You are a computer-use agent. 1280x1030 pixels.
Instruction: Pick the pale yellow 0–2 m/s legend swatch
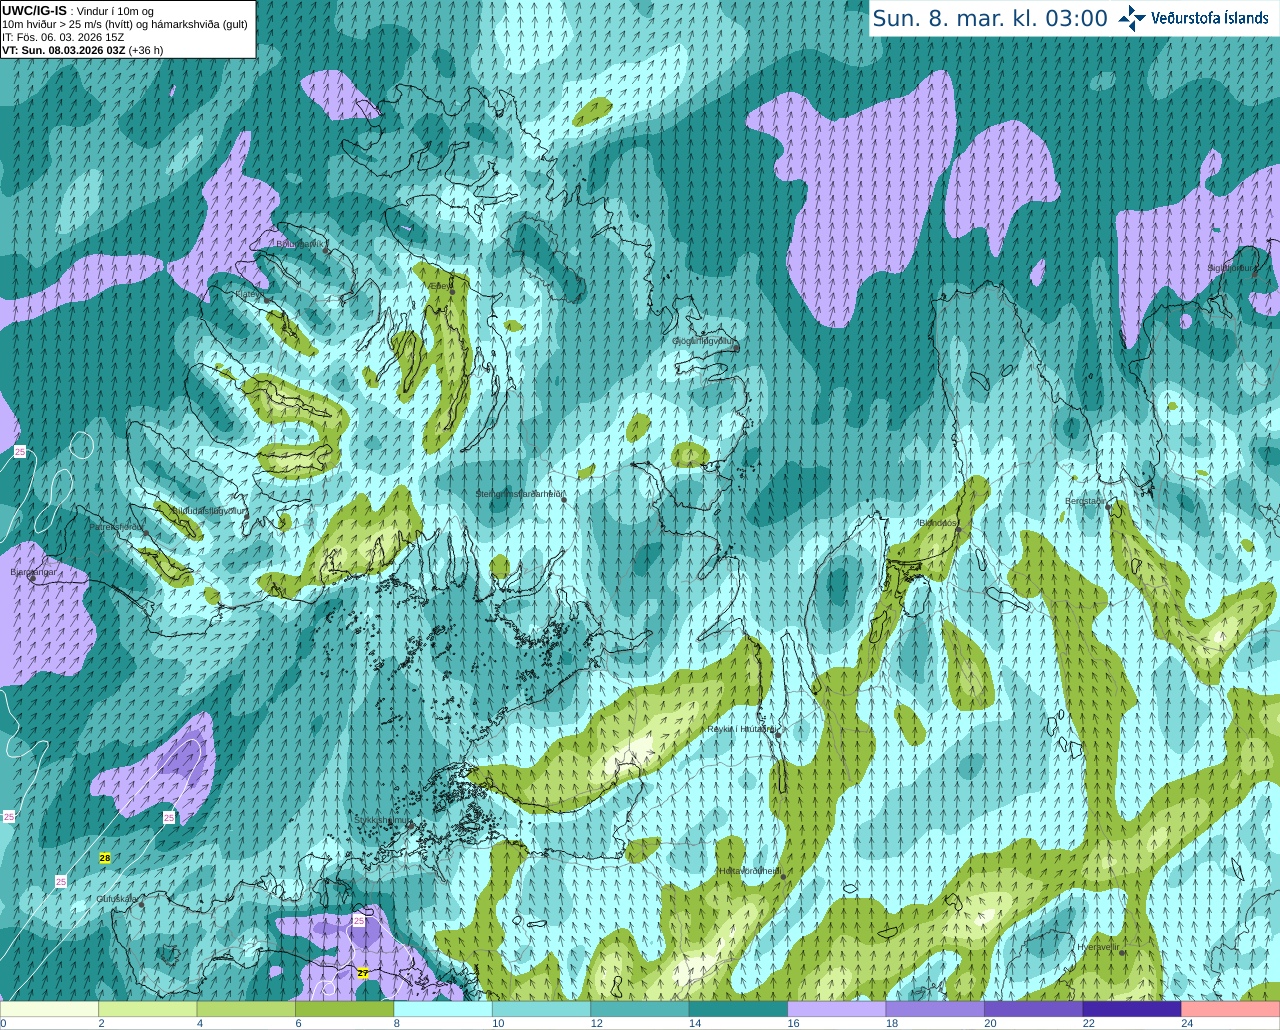[x=49, y=1009]
